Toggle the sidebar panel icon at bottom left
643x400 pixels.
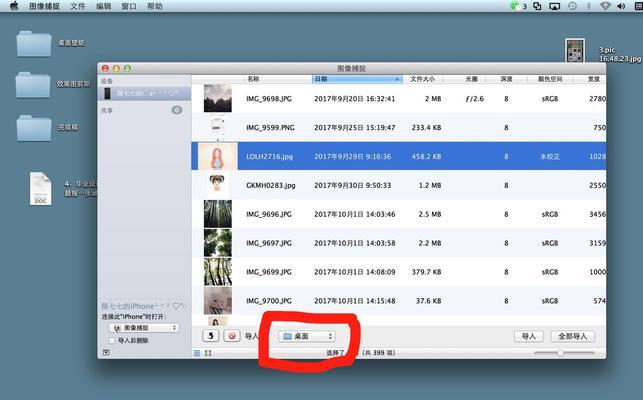point(106,352)
